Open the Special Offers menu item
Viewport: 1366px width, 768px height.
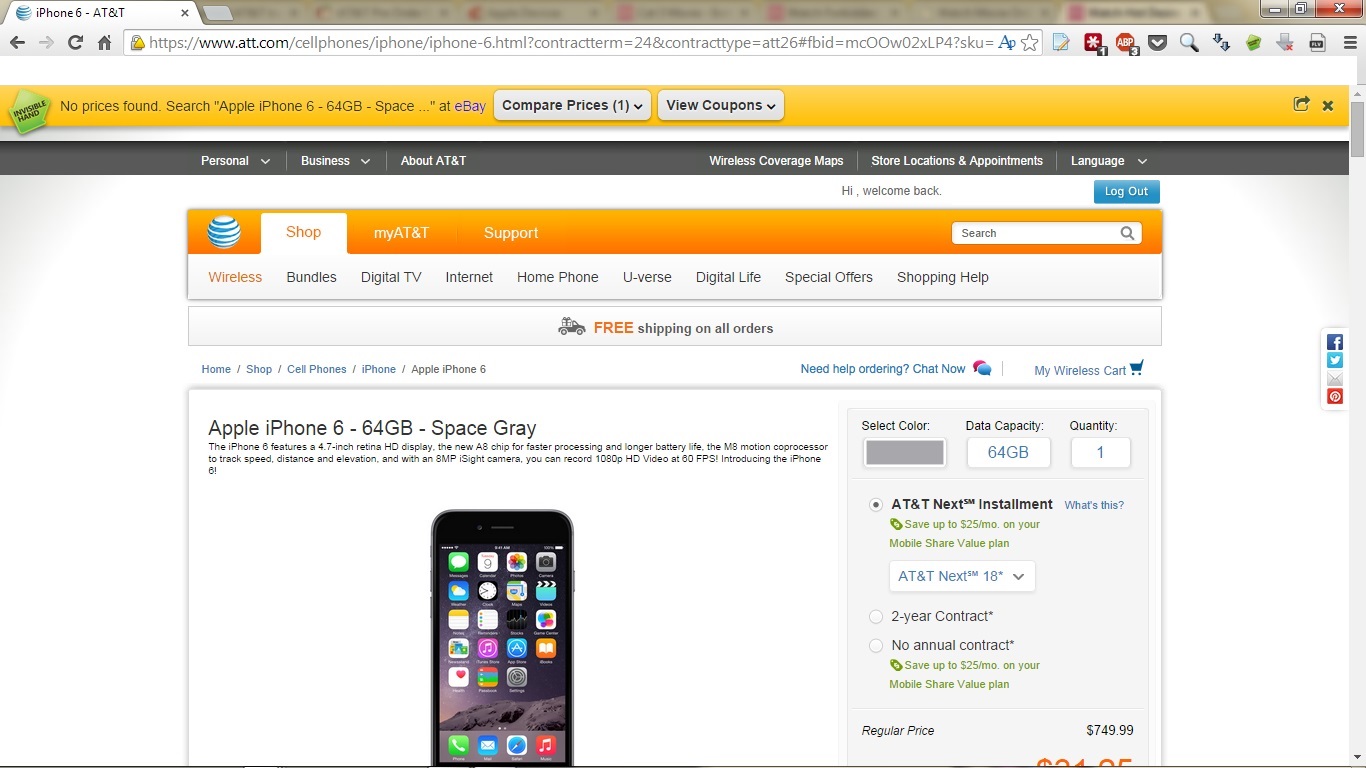click(x=829, y=277)
